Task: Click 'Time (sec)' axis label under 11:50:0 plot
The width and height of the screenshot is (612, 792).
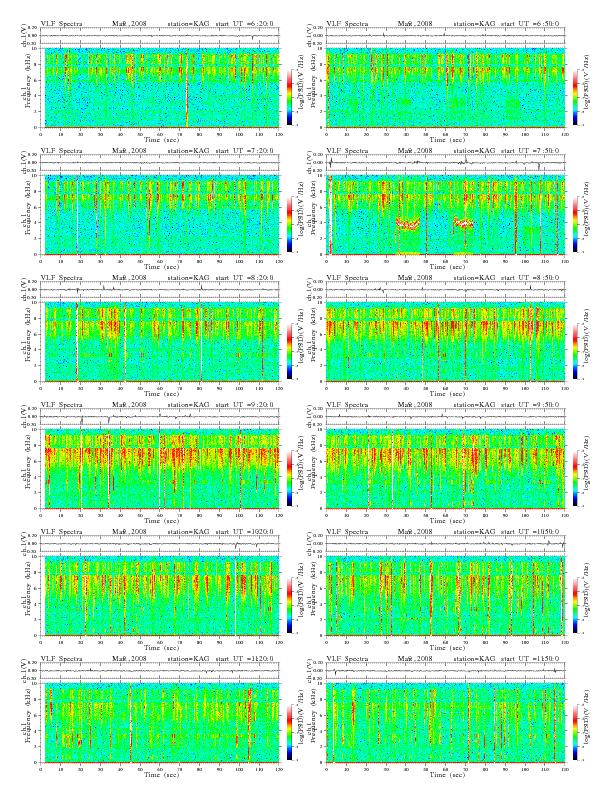Action: coord(447,774)
